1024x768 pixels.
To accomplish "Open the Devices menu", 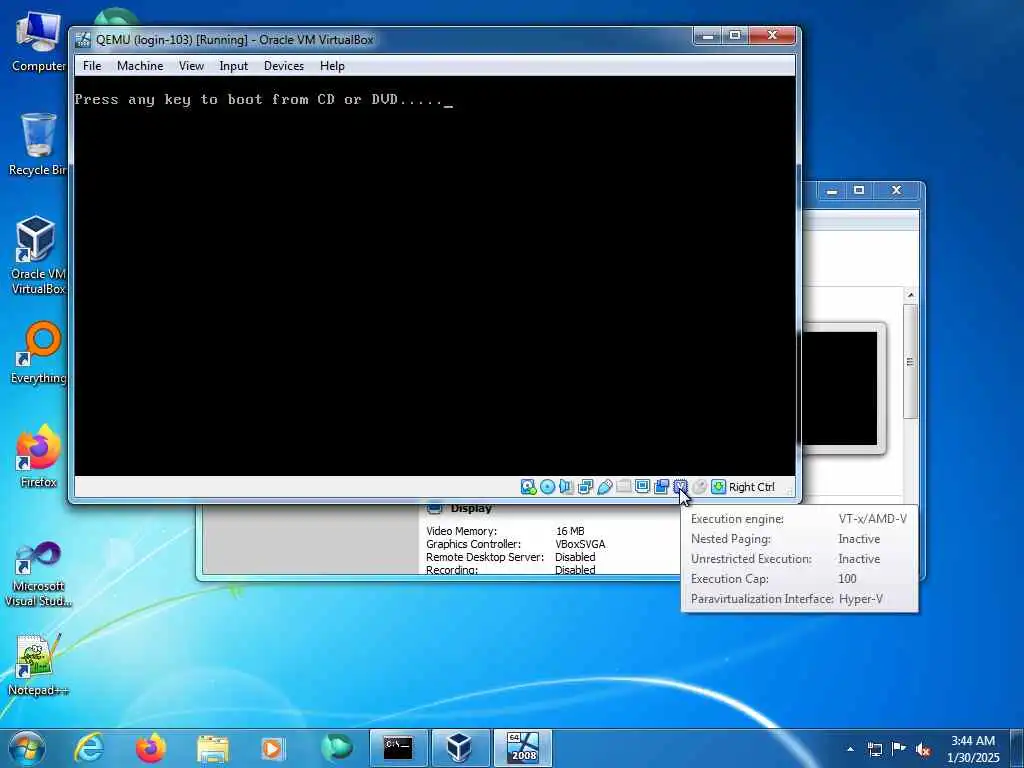I will 283,66.
